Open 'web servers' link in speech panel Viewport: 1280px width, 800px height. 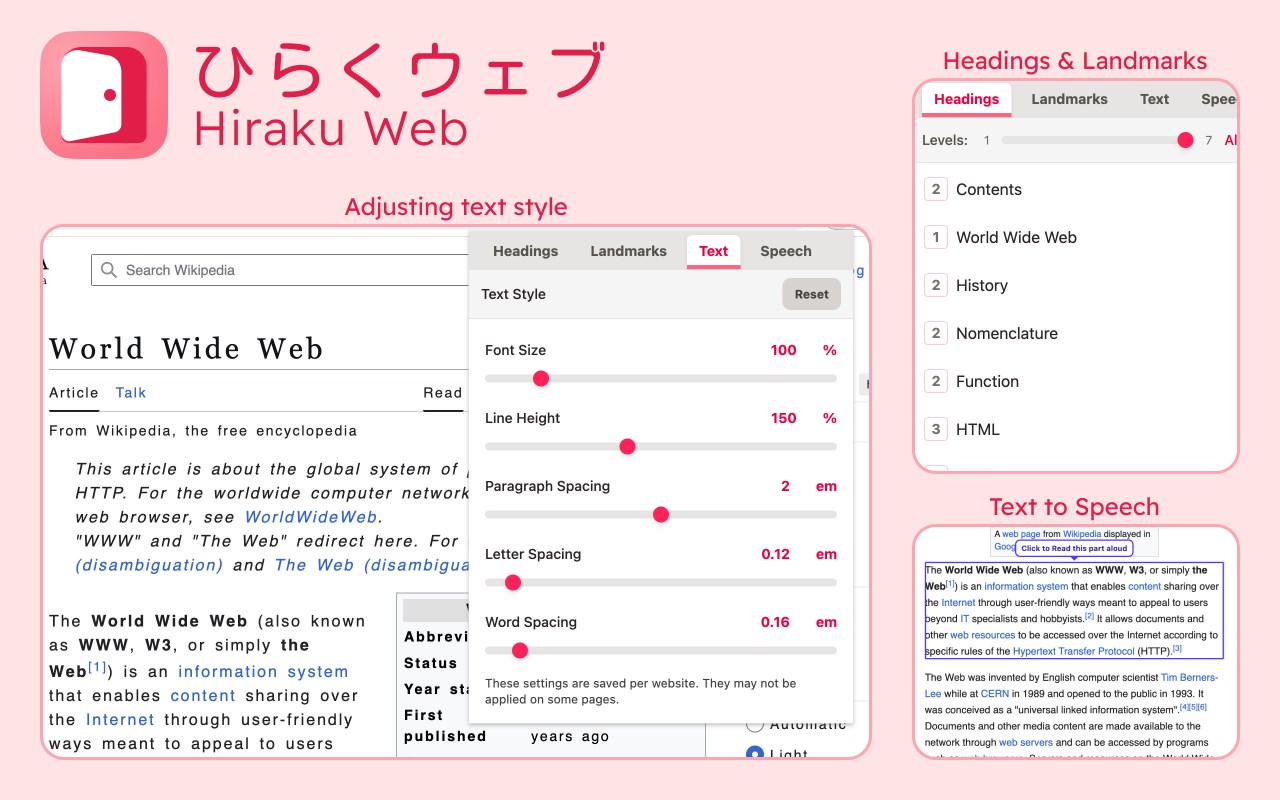pyautogui.click(x=1025, y=742)
